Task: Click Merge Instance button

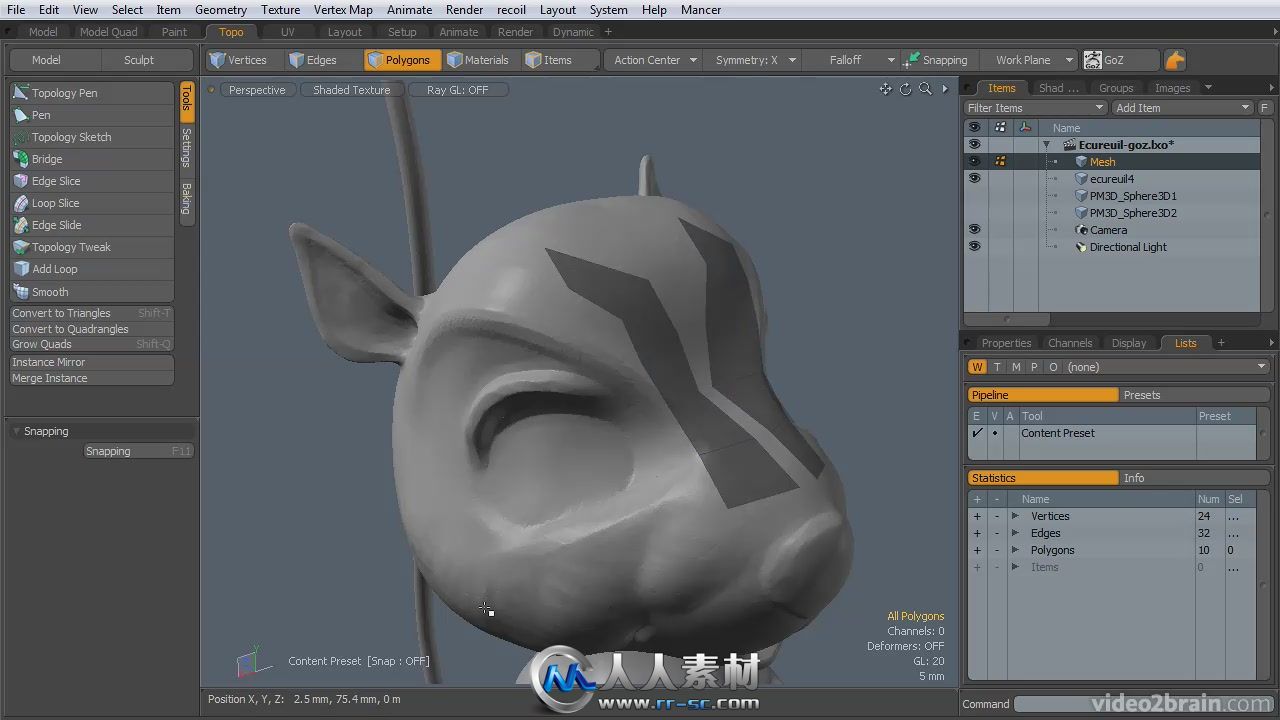Action: click(92, 378)
